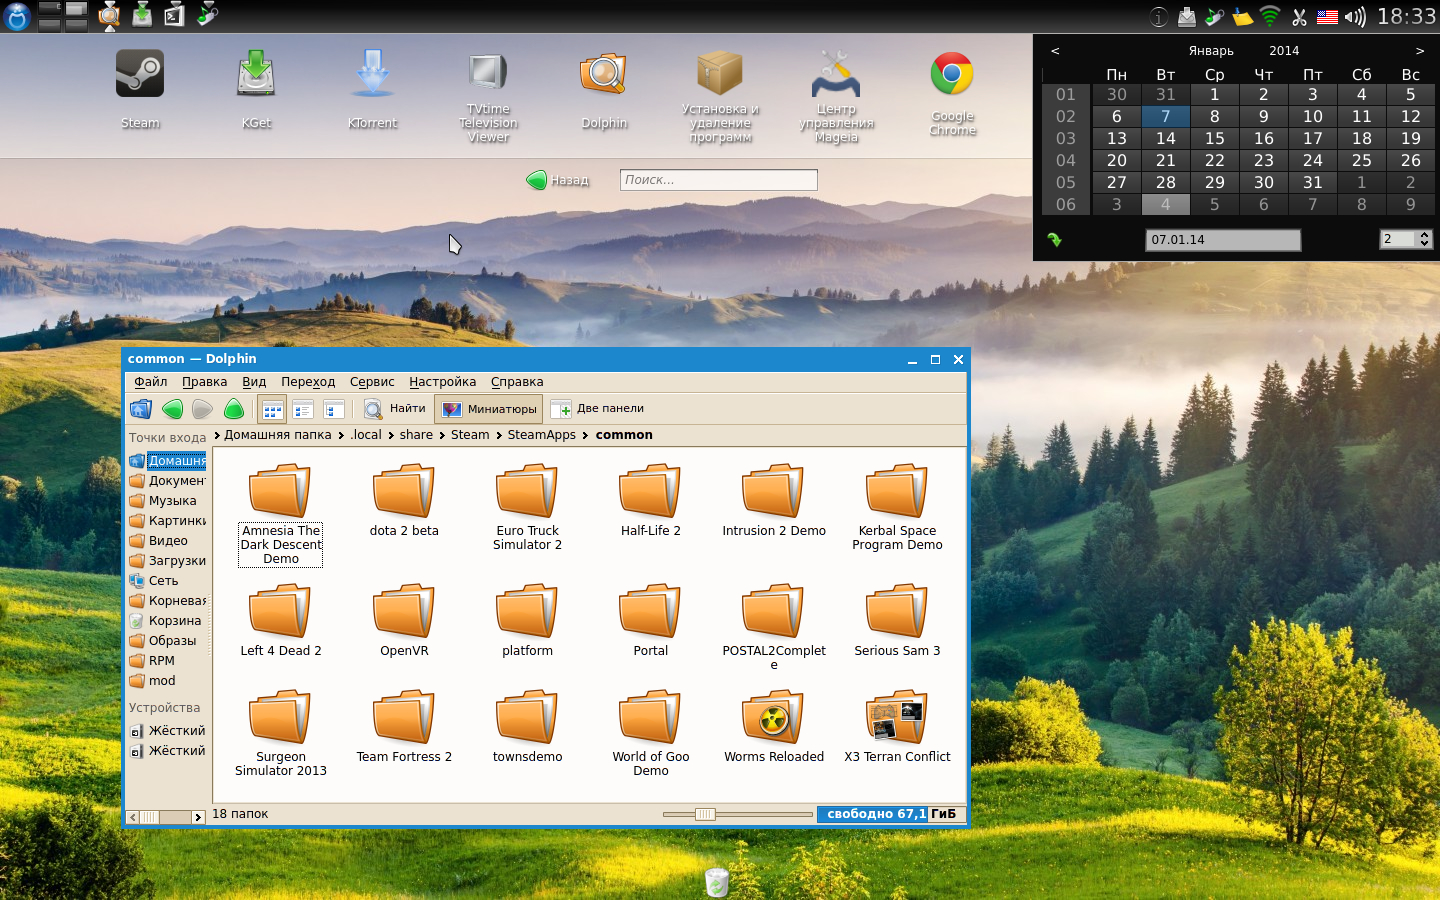The height and width of the screenshot is (900, 1440).
Task: Switch to Columns view mode
Action: pos(334,409)
